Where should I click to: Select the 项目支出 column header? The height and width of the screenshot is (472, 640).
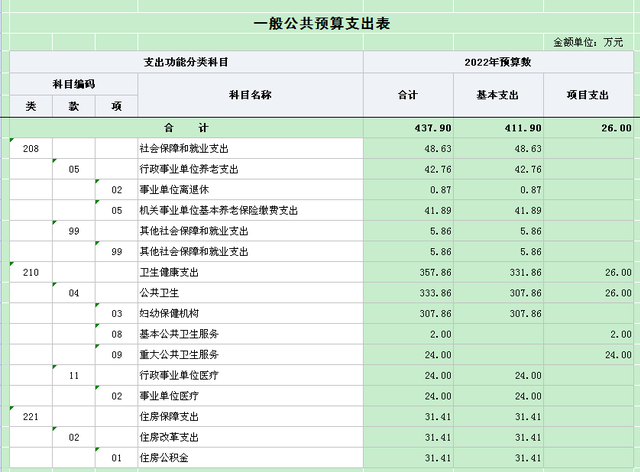click(x=589, y=94)
